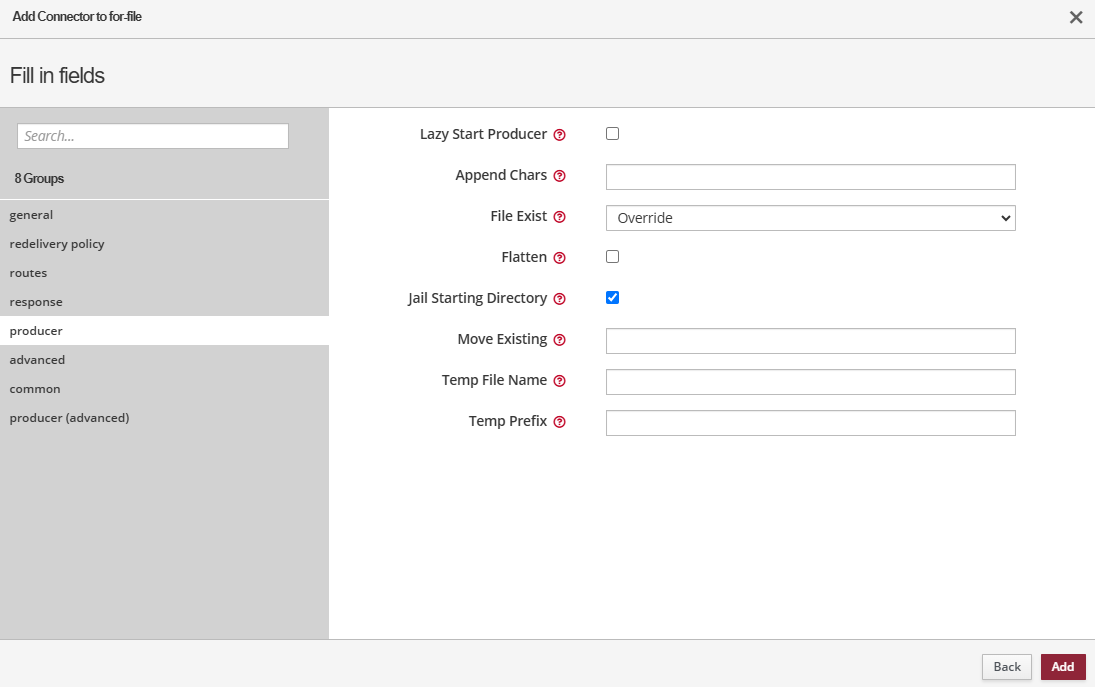The image size is (1095, 687).
Task: Select the general group
Action: pyautogui.click(x=32, y=215)
